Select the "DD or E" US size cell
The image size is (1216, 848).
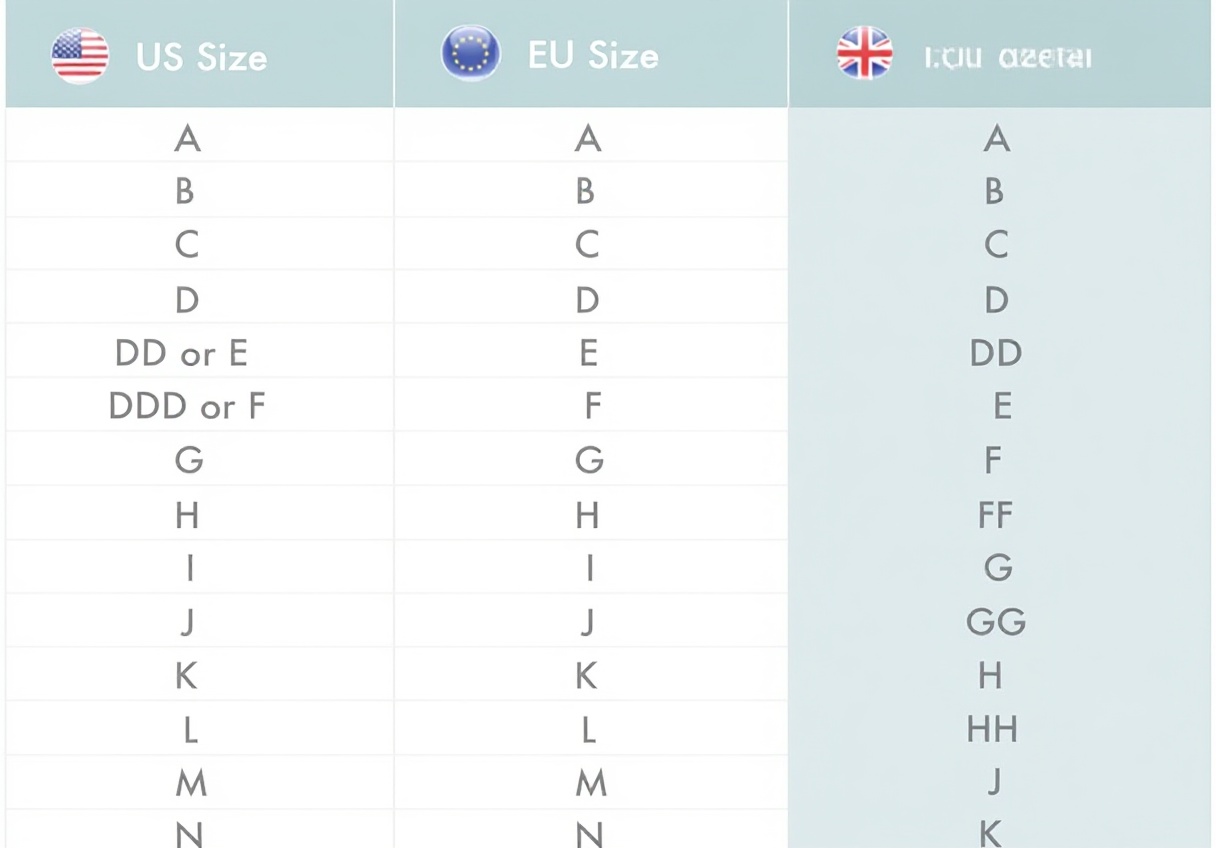click(181, 353)
